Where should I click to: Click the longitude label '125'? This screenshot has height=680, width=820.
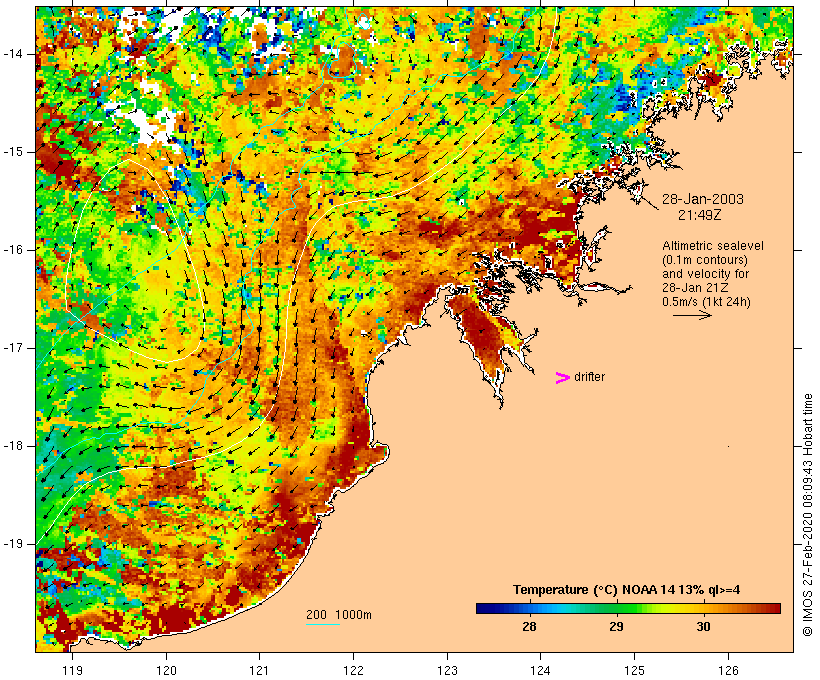tap(635, 671)
